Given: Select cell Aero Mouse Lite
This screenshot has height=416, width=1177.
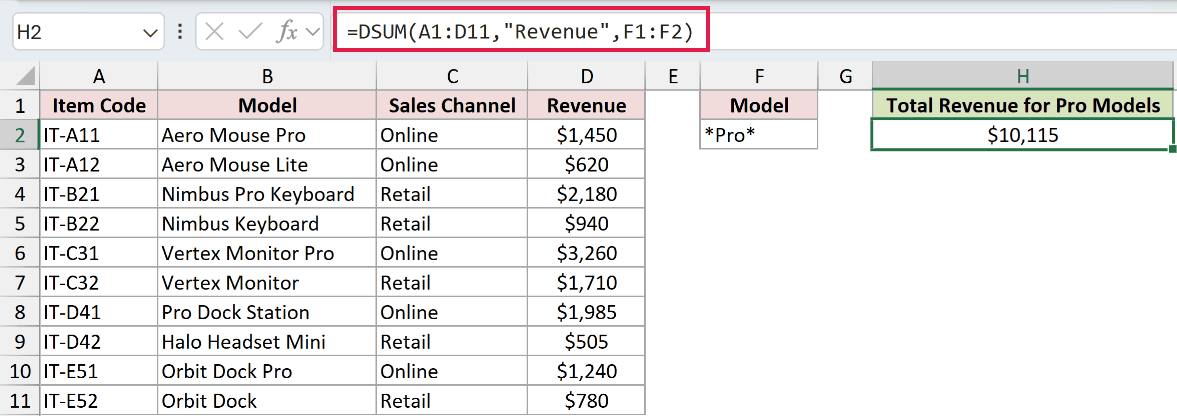Looking at the screenshot, I should (267, 164).
